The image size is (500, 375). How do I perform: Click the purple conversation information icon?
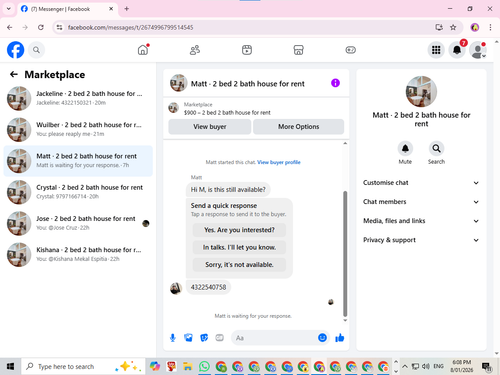click(335, 83)
